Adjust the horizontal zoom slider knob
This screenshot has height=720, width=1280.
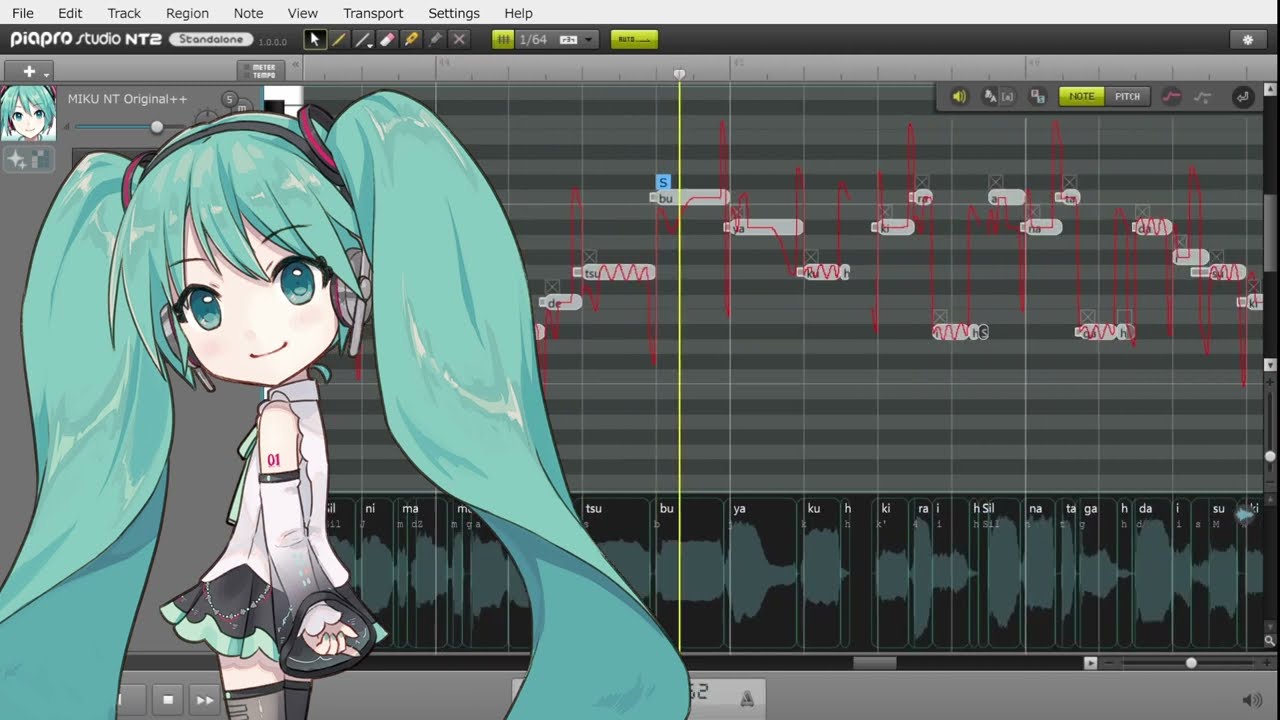click(x=1191, y=663)
